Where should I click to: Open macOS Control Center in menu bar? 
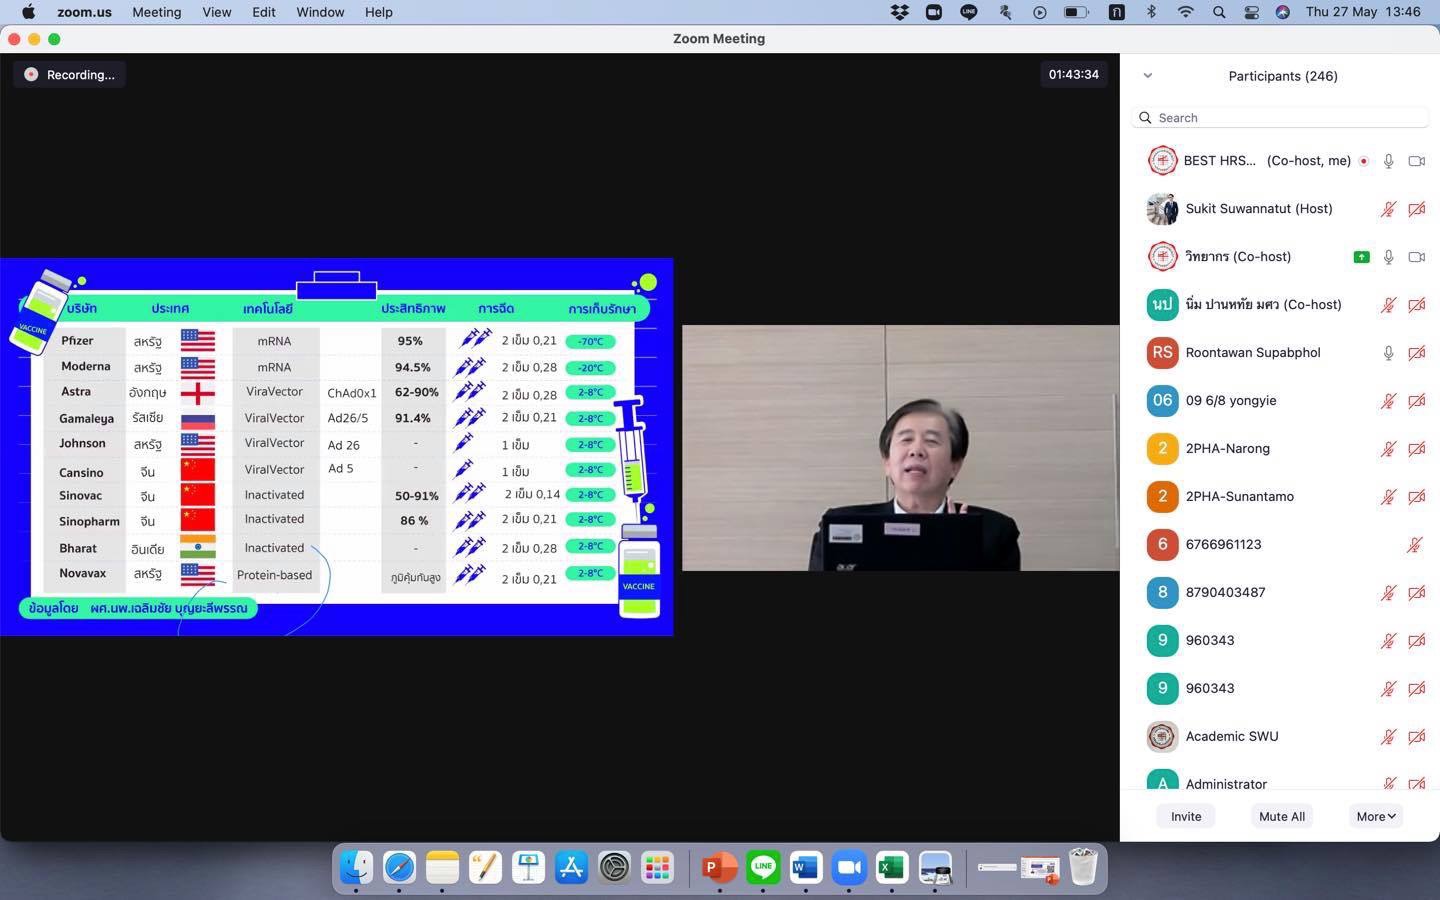click(x=1251, y=12)
